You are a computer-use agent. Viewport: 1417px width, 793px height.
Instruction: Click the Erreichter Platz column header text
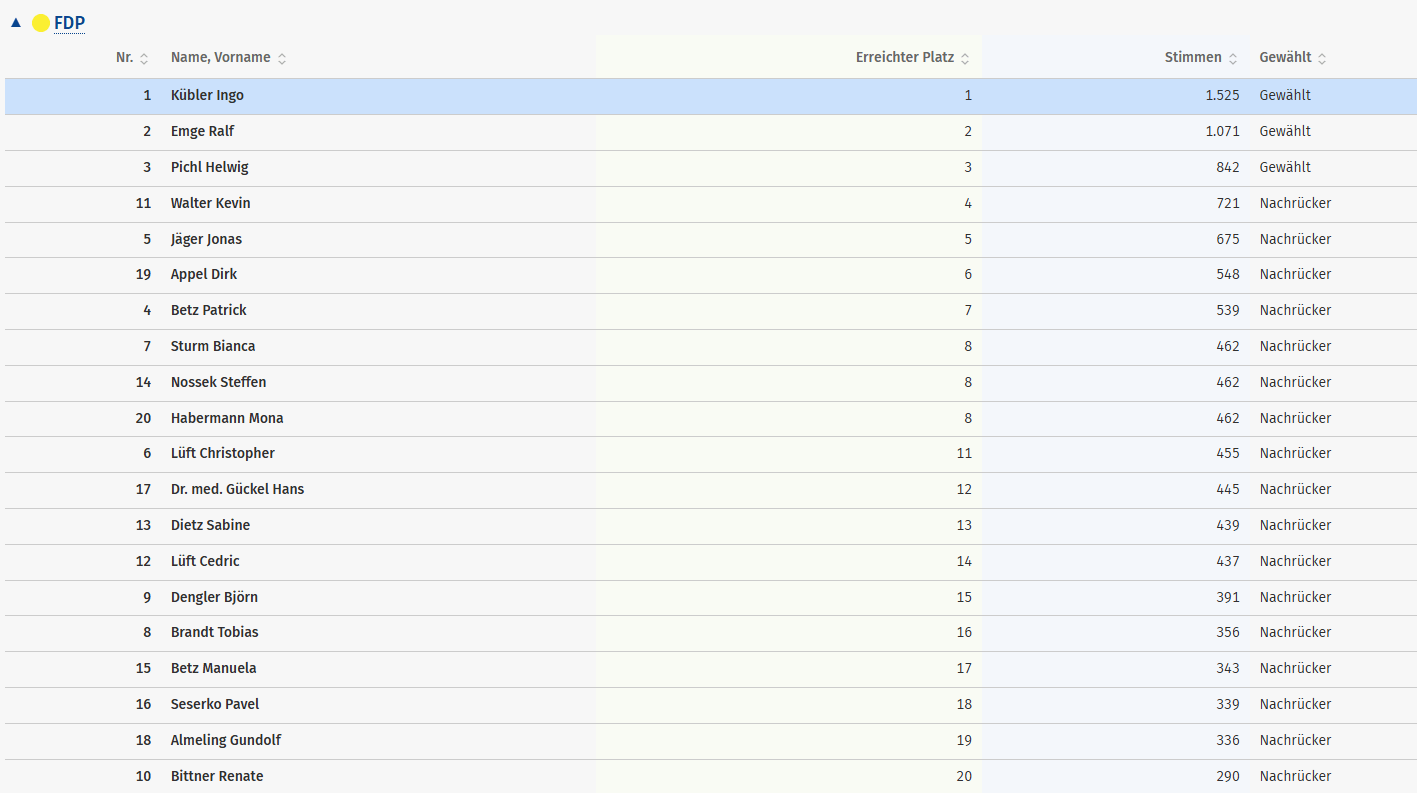[x=904, y=58]
